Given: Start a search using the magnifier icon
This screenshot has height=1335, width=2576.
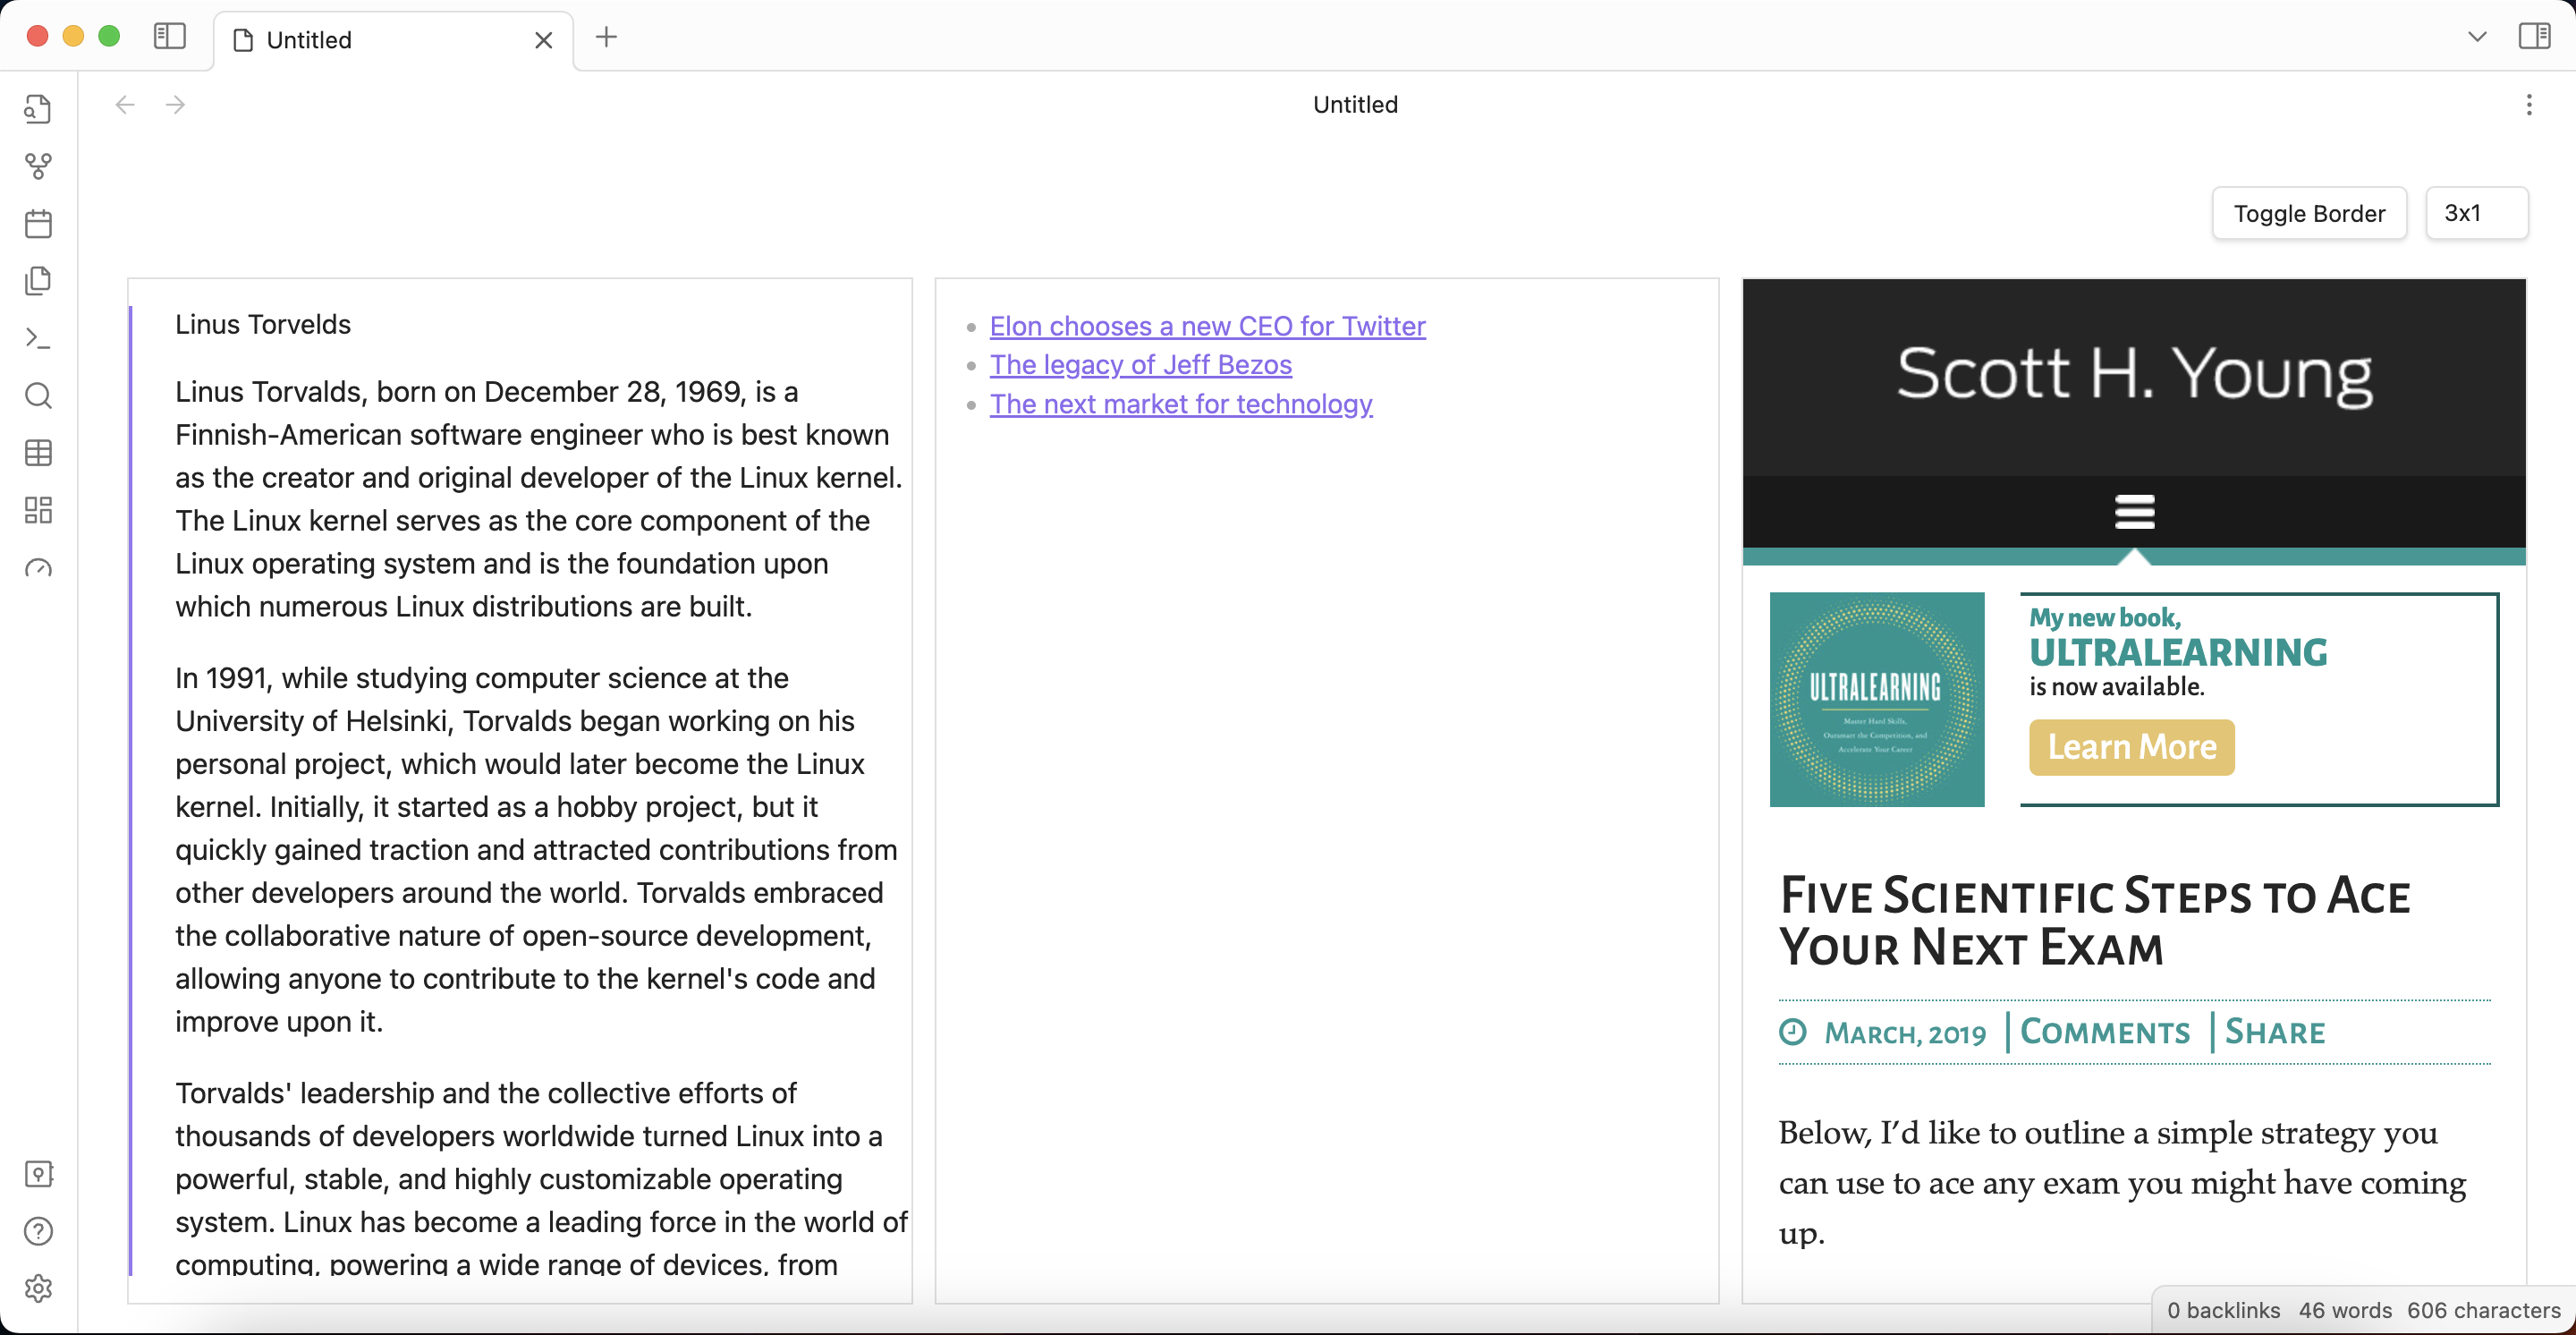Looking at the screenshot, I should (x=38, y=396).
